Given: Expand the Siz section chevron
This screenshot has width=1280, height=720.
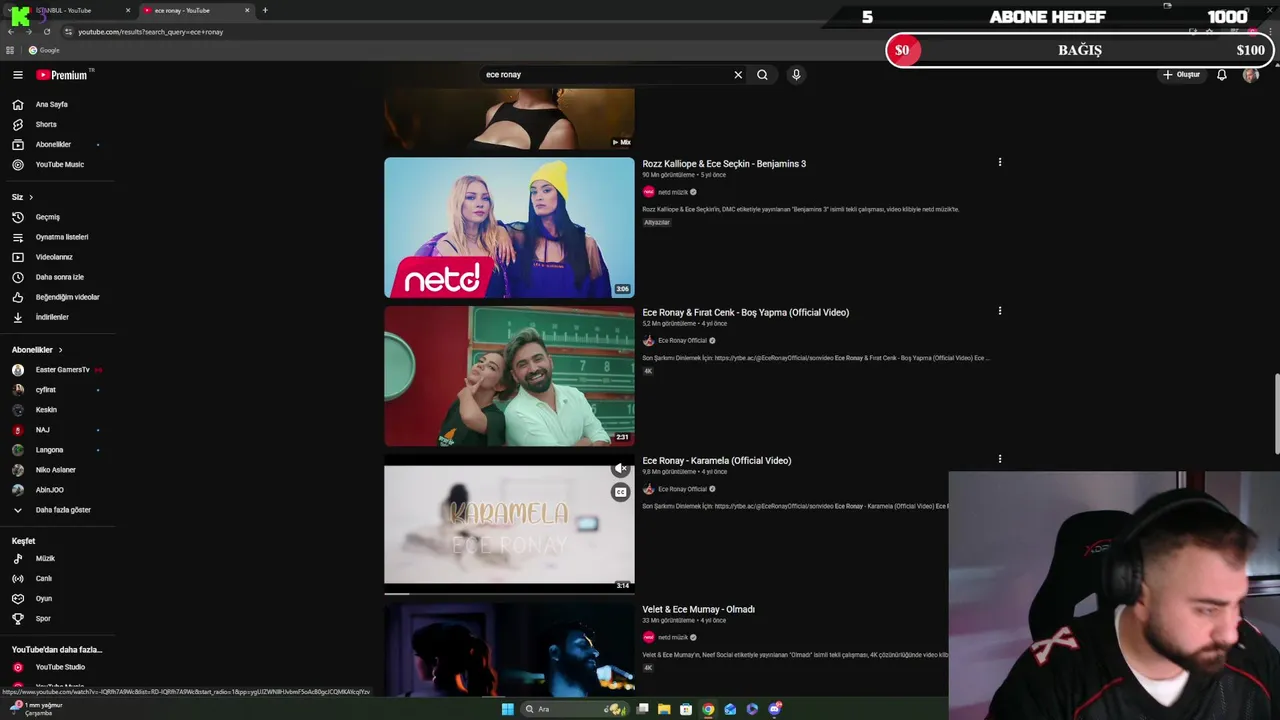Looking at the screenshot, I should coord(31,197).
